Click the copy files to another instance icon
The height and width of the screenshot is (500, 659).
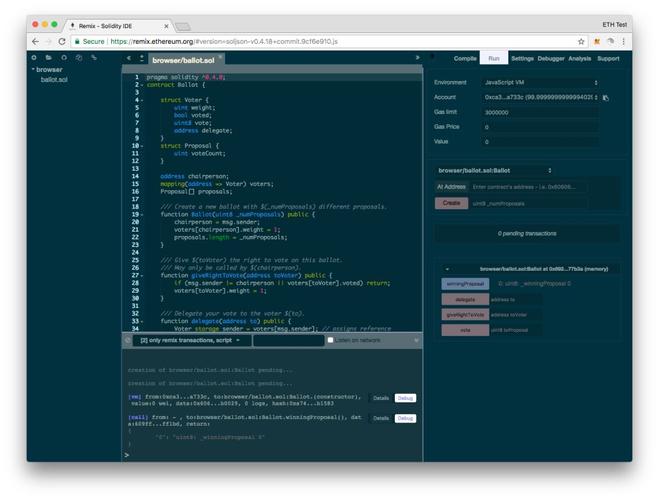pos(79,58)
